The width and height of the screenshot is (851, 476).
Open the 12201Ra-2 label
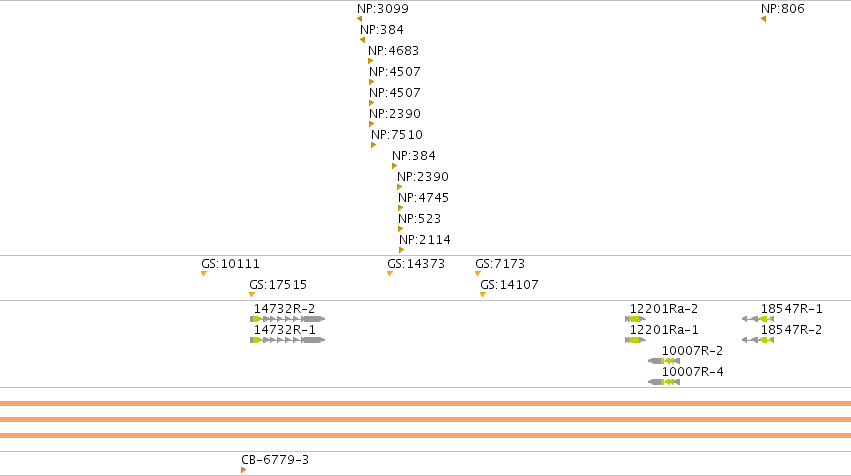pyautogui.click(x=664, y=309)
